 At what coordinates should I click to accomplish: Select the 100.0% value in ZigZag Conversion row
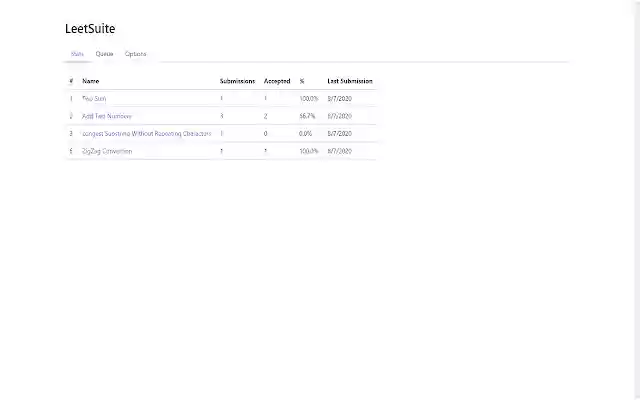pos(309,151)
